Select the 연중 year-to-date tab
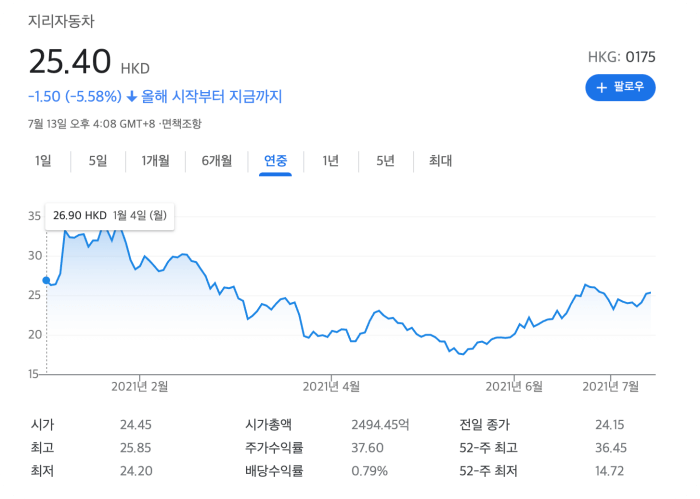700x499 pixels. tap(275, 161)
